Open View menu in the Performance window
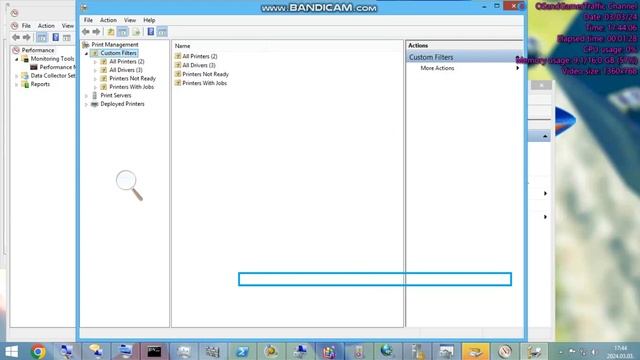 click(x=68, y=26)
